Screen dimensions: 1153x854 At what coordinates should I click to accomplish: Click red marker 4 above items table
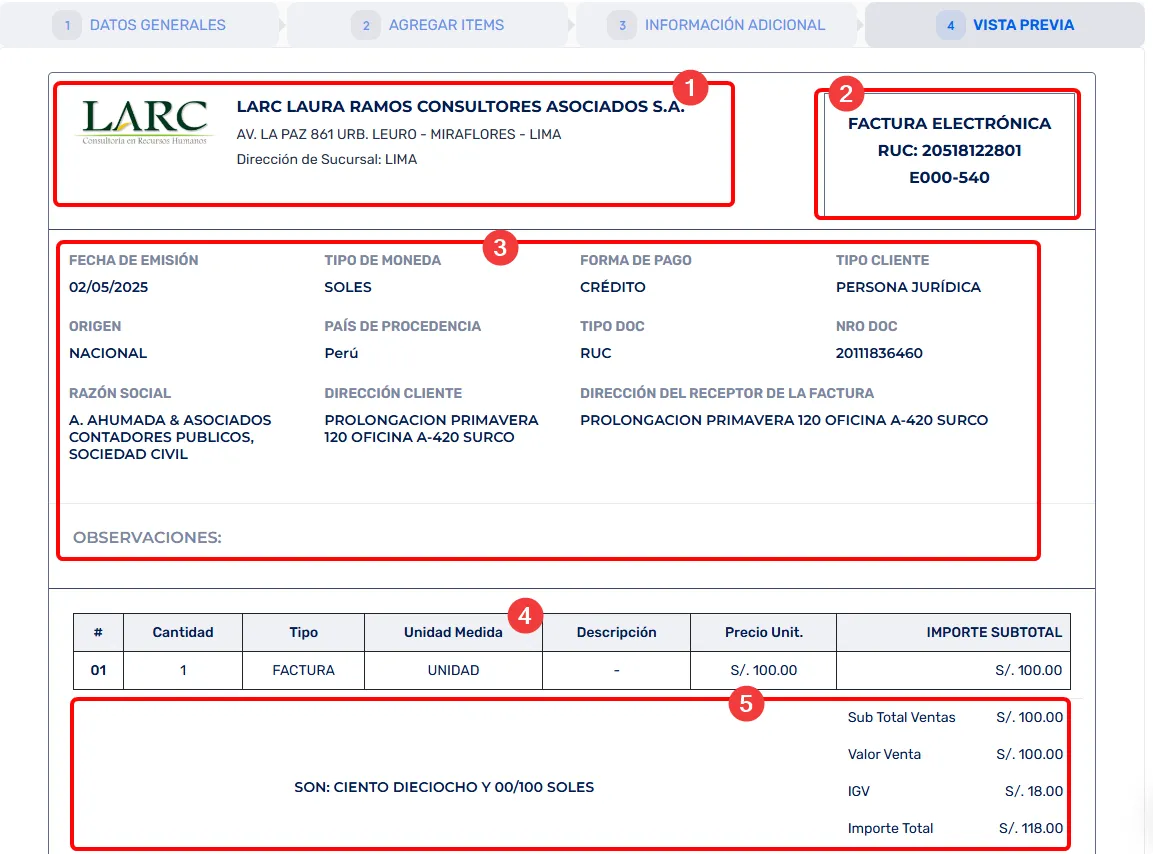[525, 614]
